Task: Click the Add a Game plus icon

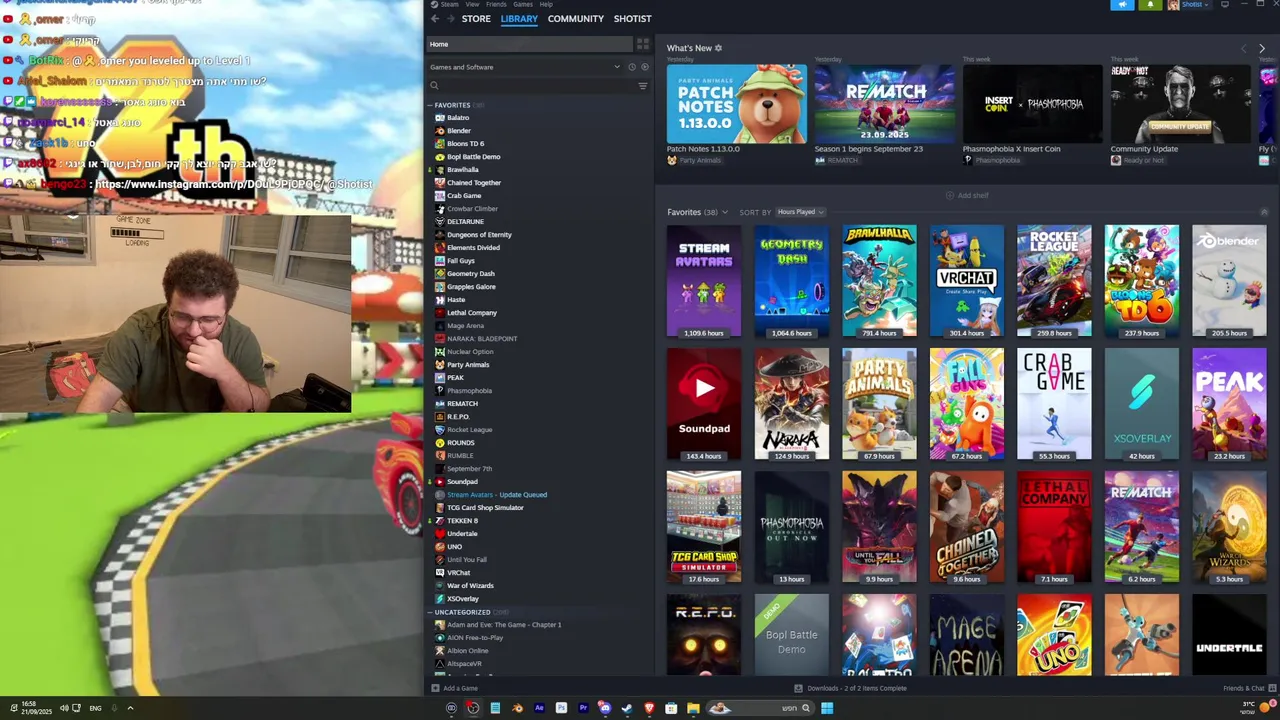Action: point(434,688)
